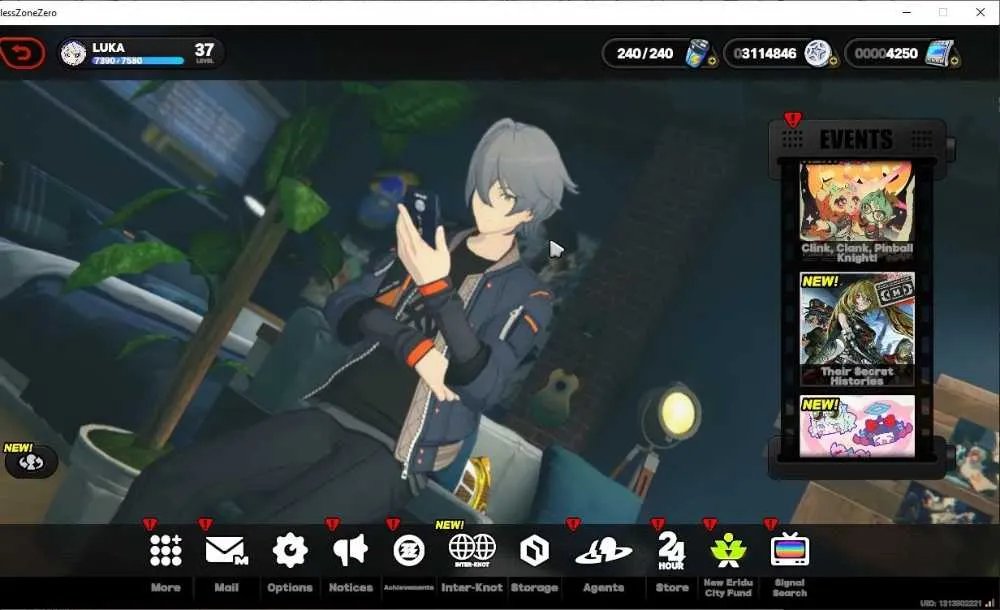
Task: Minimize the ZenlessZoneZero window
Action: pyautogui.click(x=907, y=12)
